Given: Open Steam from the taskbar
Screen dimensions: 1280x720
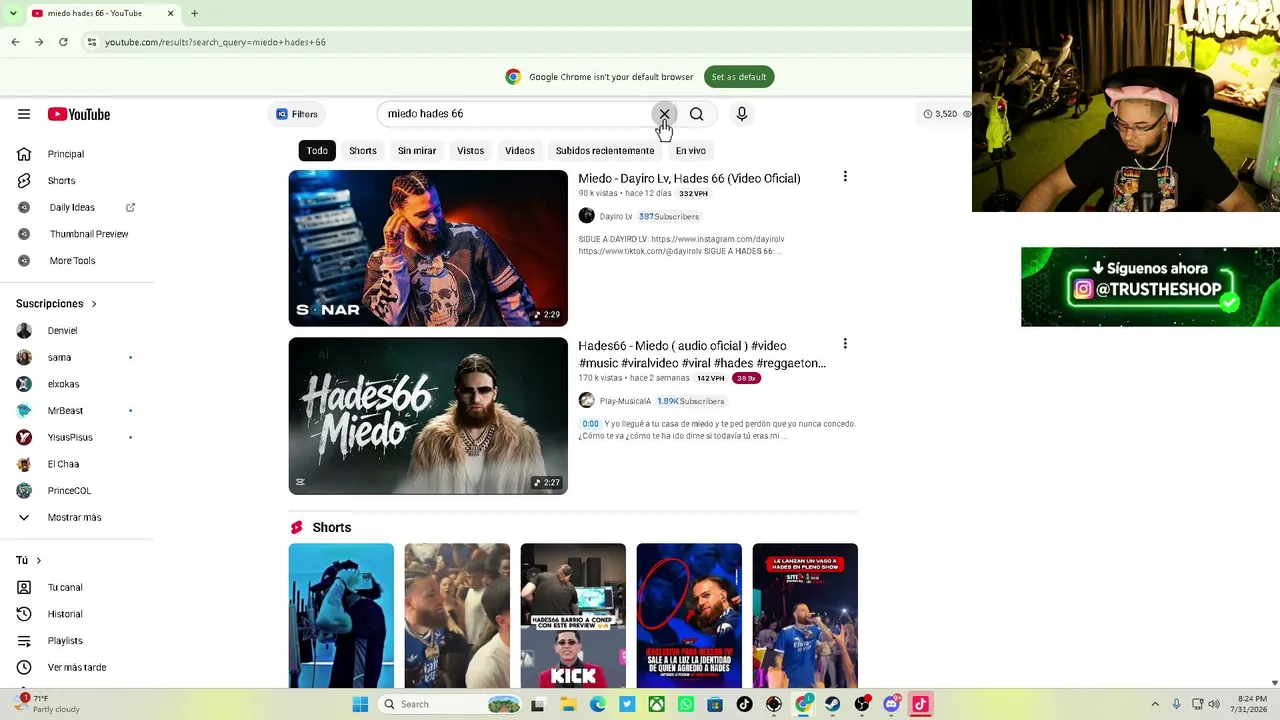Looking at the screenshot, I should (833, 704).
